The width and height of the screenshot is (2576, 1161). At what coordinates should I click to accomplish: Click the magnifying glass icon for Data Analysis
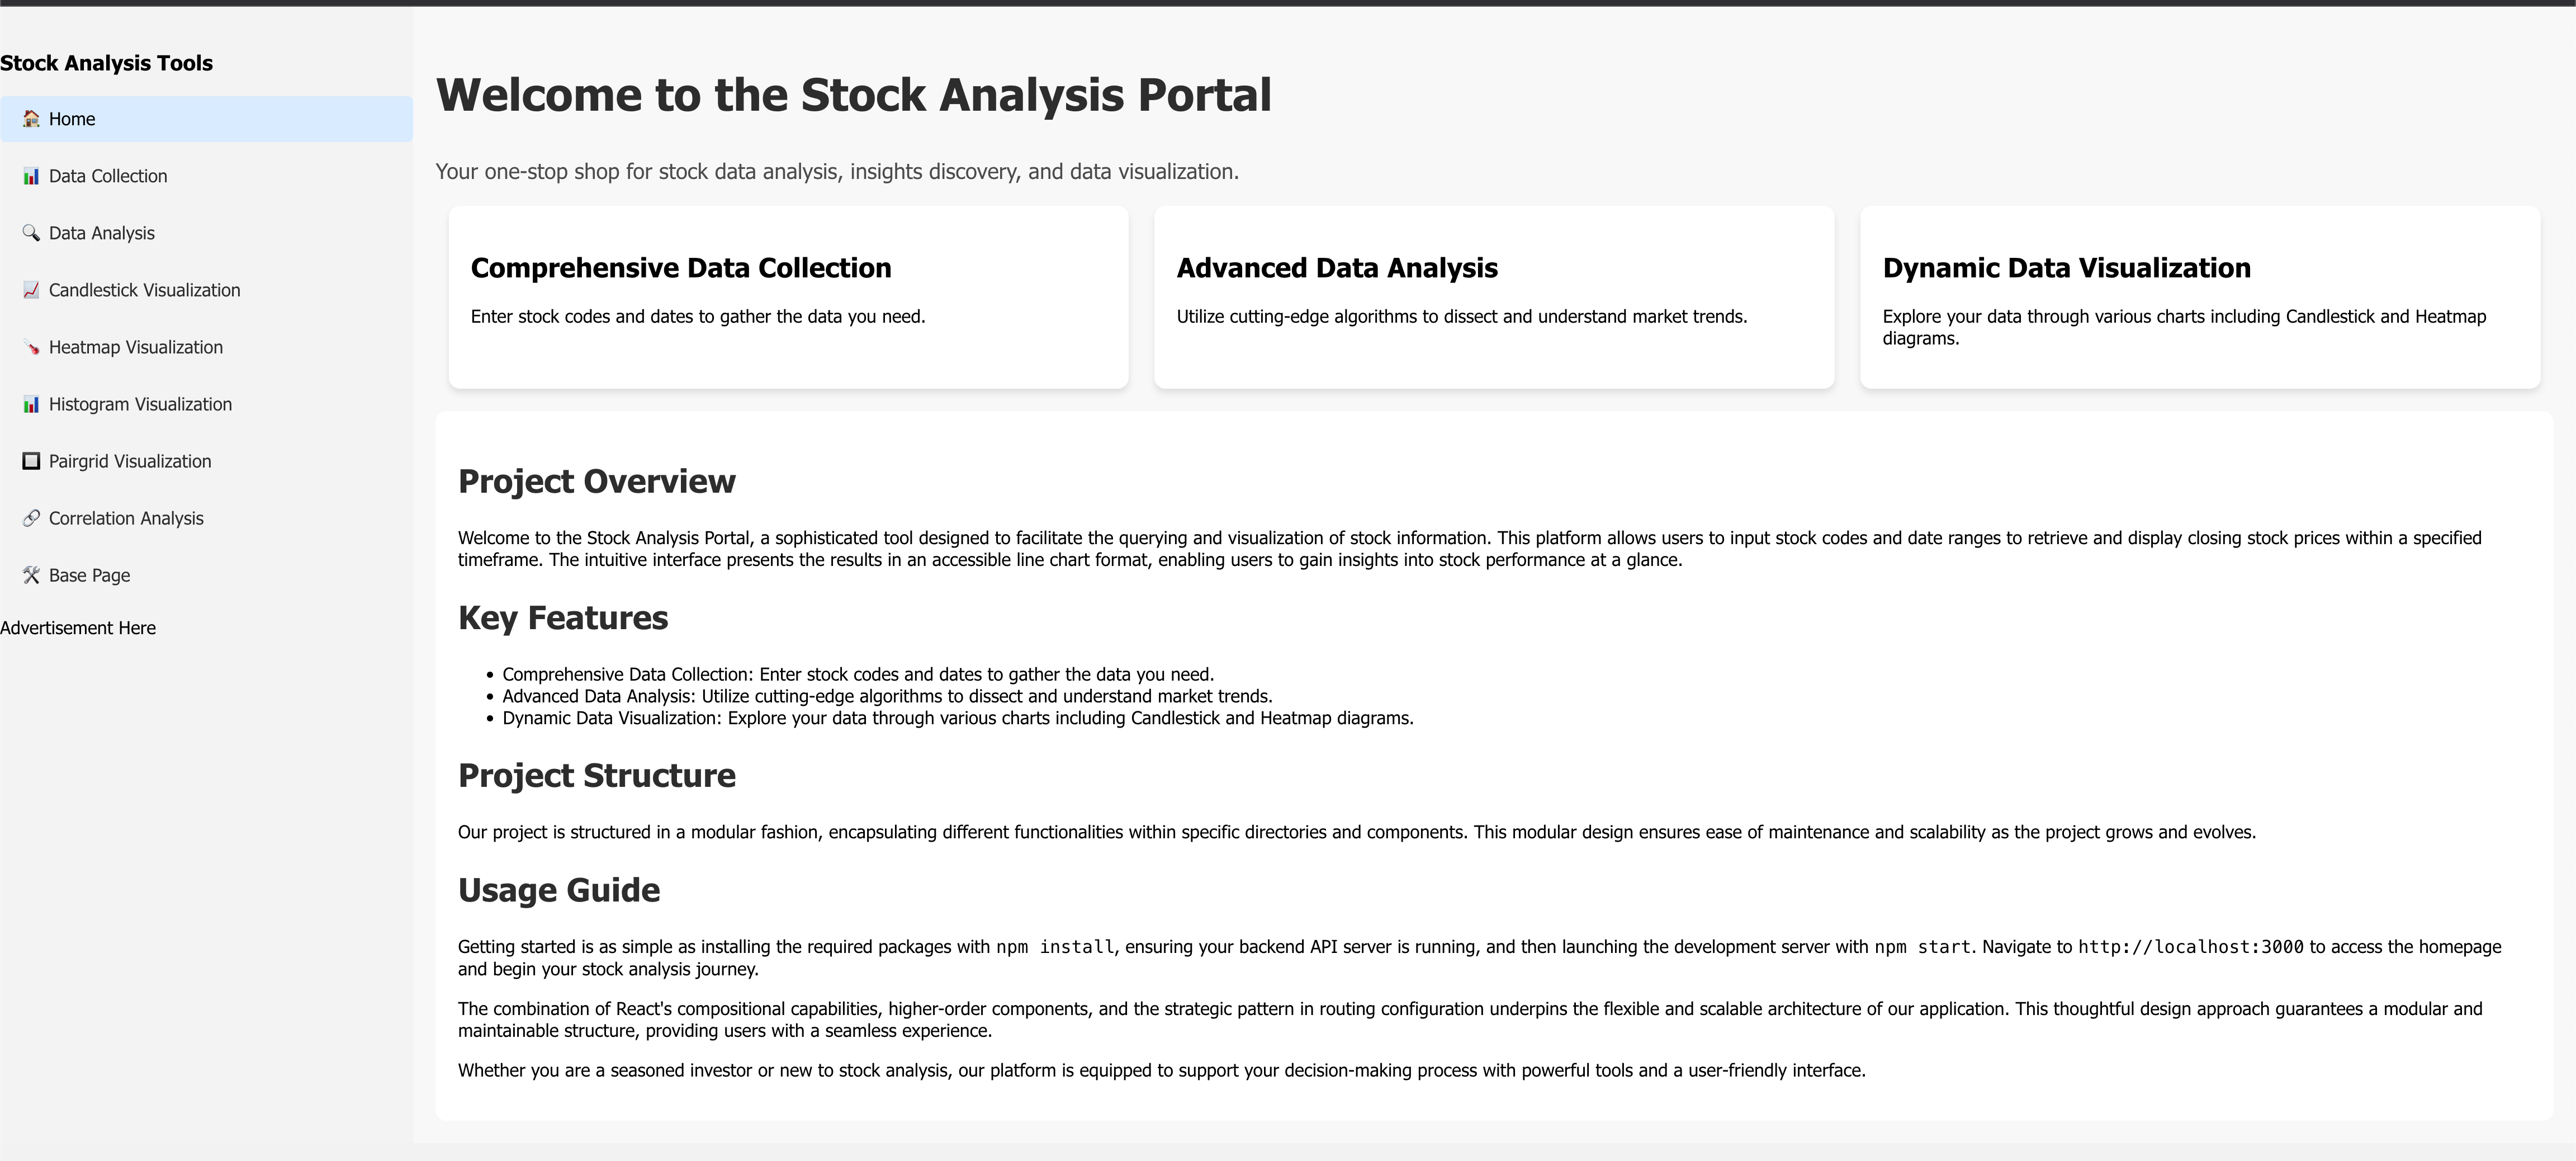[x=31, y=232]
